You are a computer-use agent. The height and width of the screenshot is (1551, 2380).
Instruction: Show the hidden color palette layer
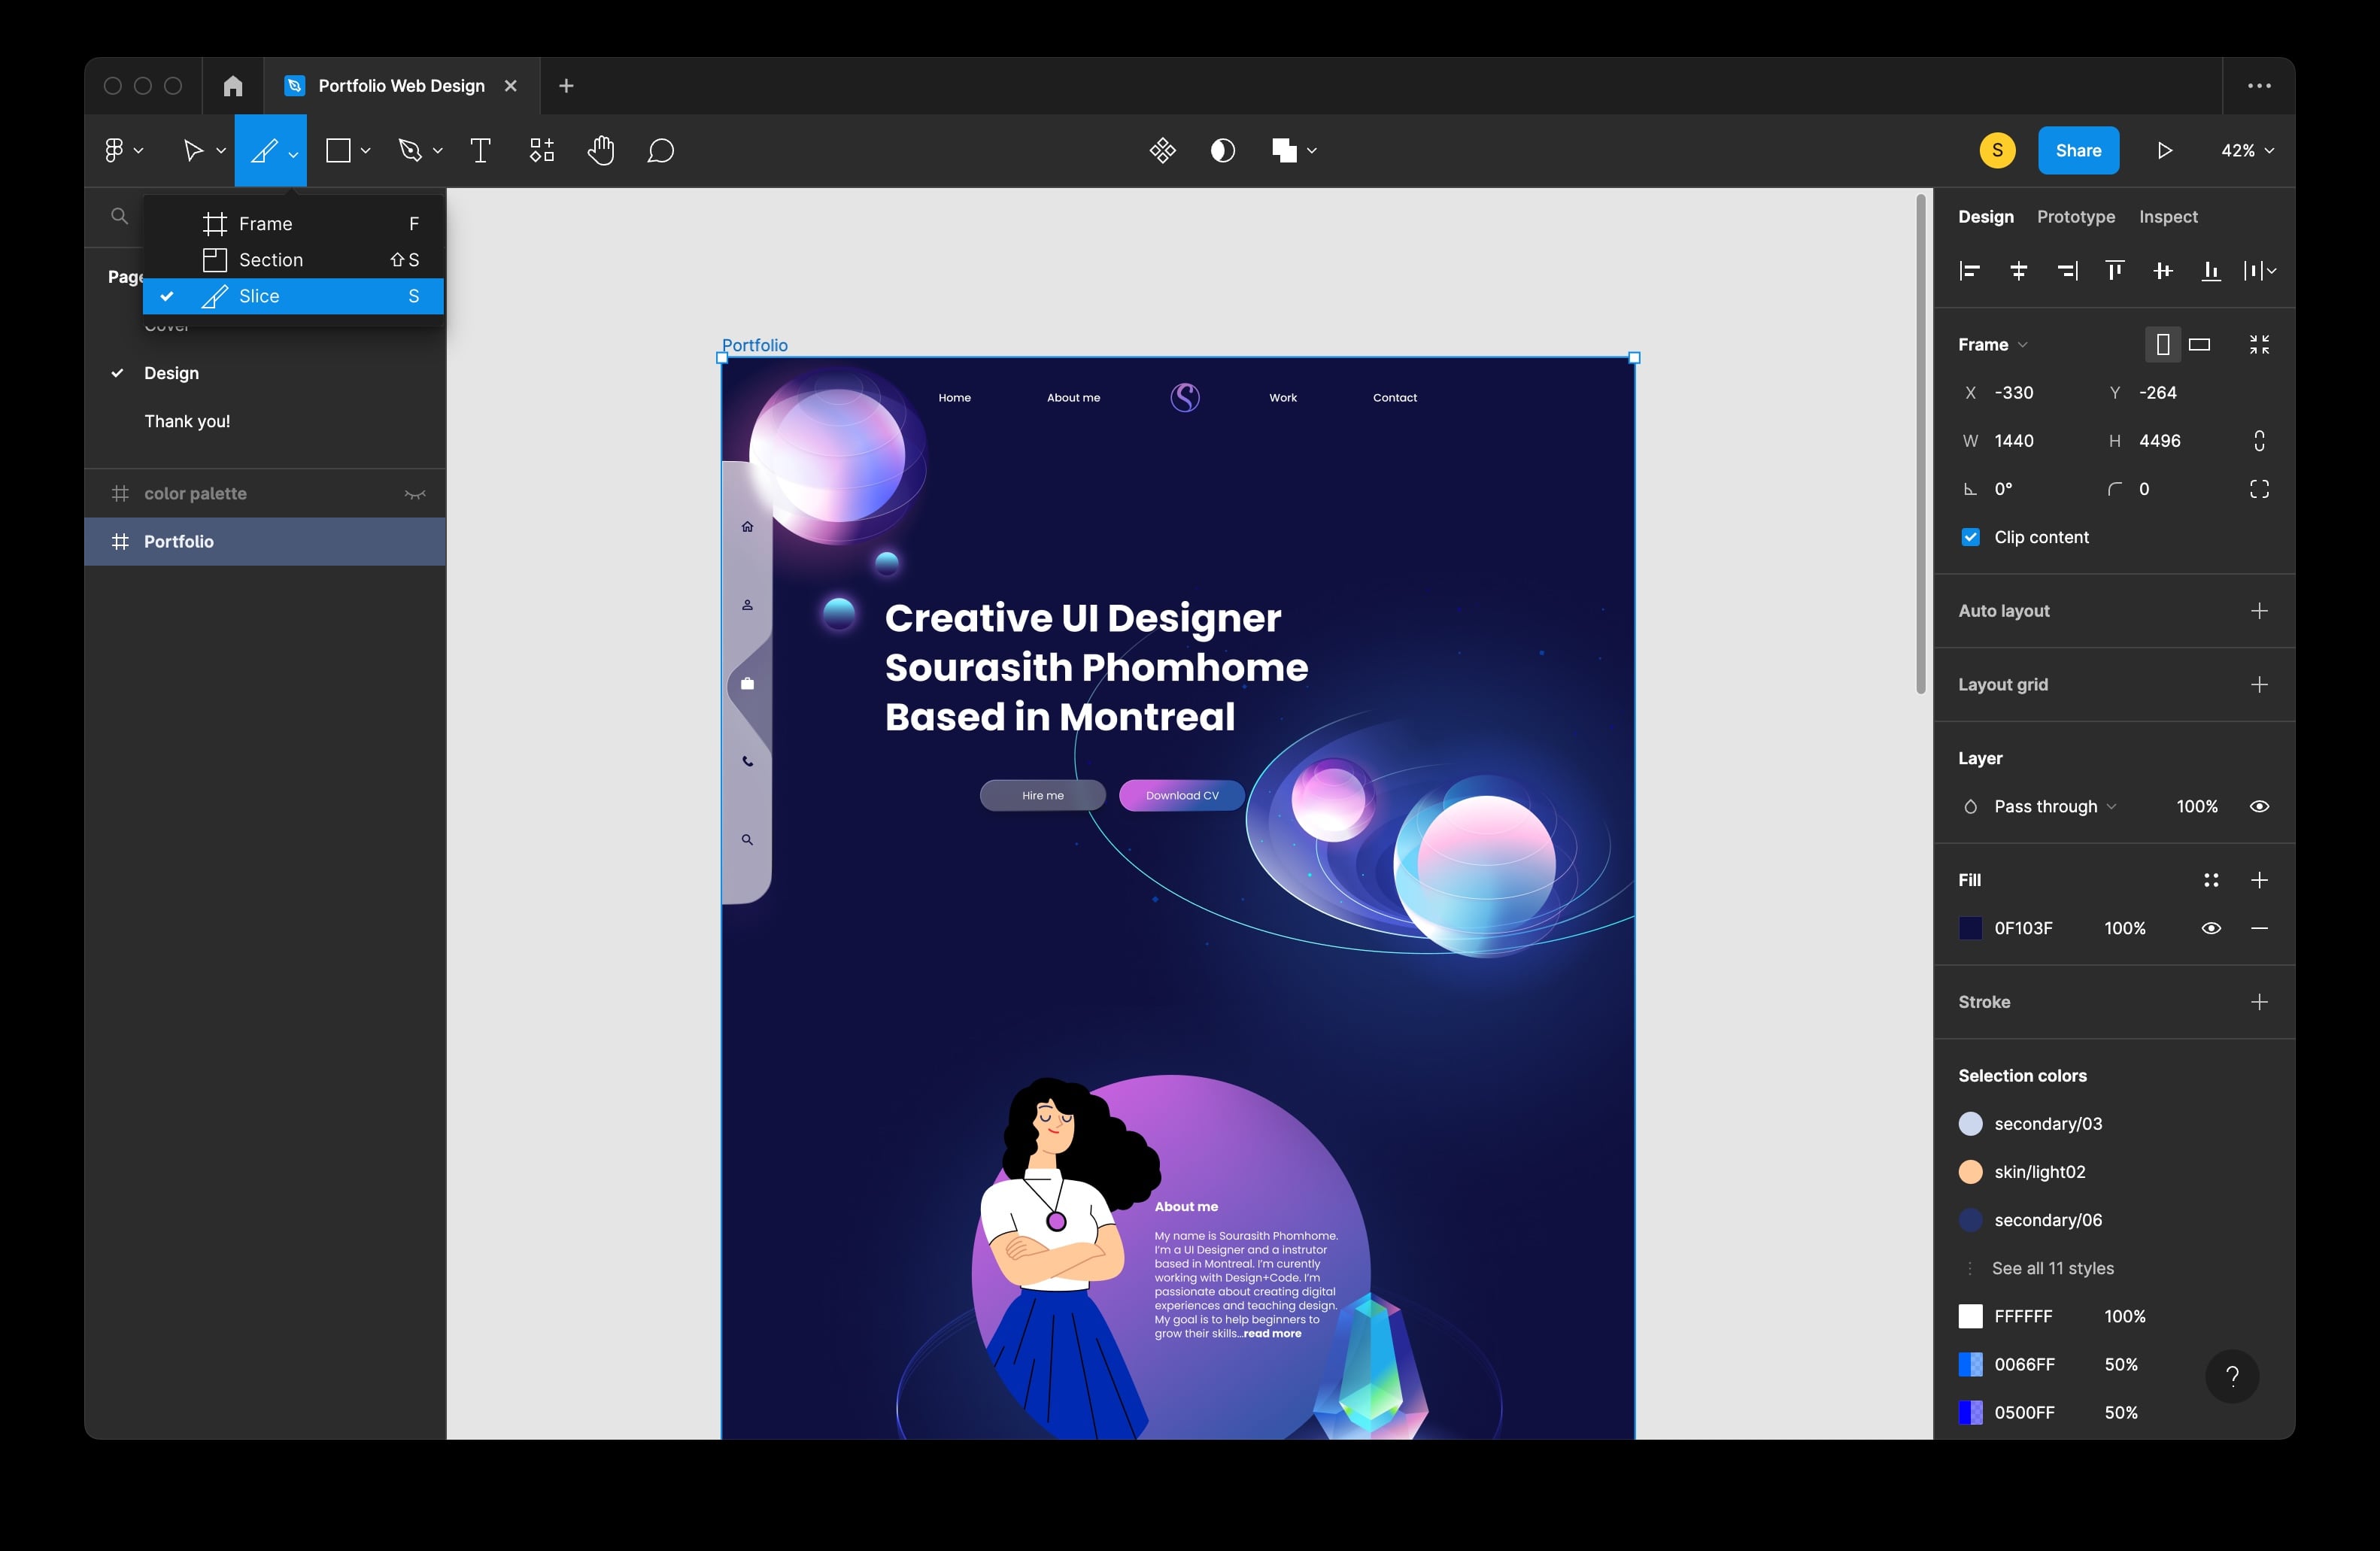tap(415, 493)
